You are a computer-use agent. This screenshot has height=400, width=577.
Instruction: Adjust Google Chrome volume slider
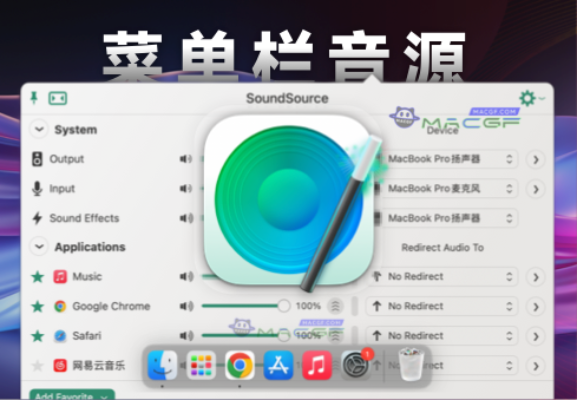coord(246,306)
